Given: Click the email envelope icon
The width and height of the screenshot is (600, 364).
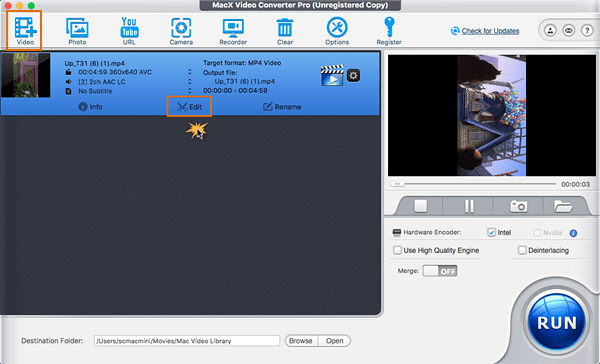Looking at the screenshot, I should coord(569,30).
